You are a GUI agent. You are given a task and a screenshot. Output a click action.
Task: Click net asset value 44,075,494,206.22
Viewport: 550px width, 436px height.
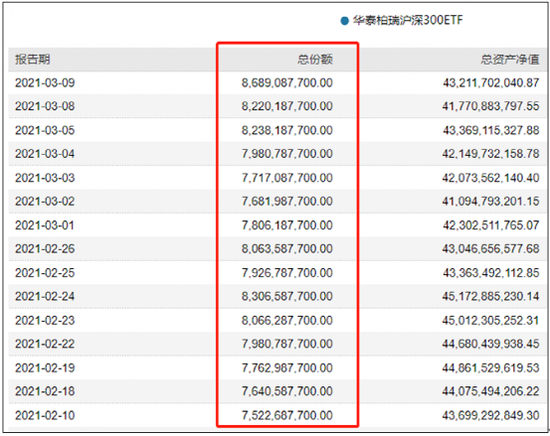pyautogui.click(x=491, y=391)
